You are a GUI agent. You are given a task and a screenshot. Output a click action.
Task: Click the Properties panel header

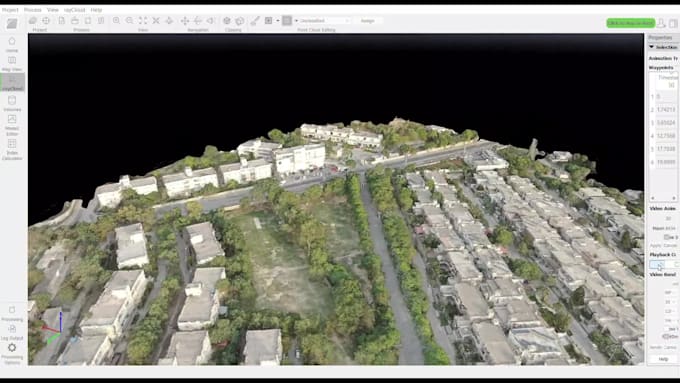[x=663, y=38]
